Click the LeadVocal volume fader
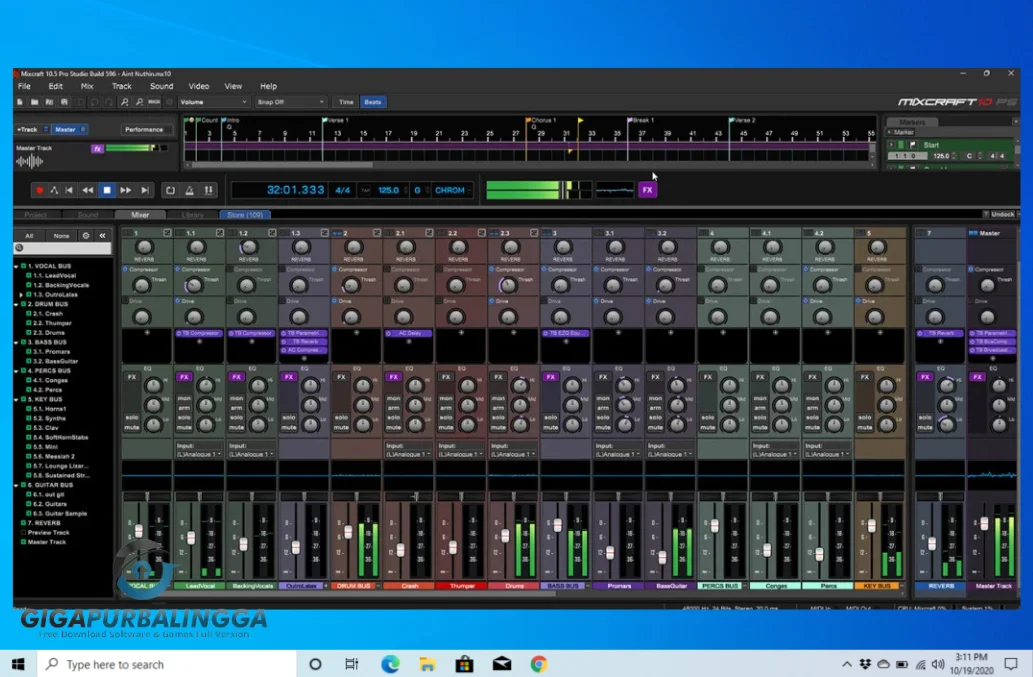 pos(191,538)
